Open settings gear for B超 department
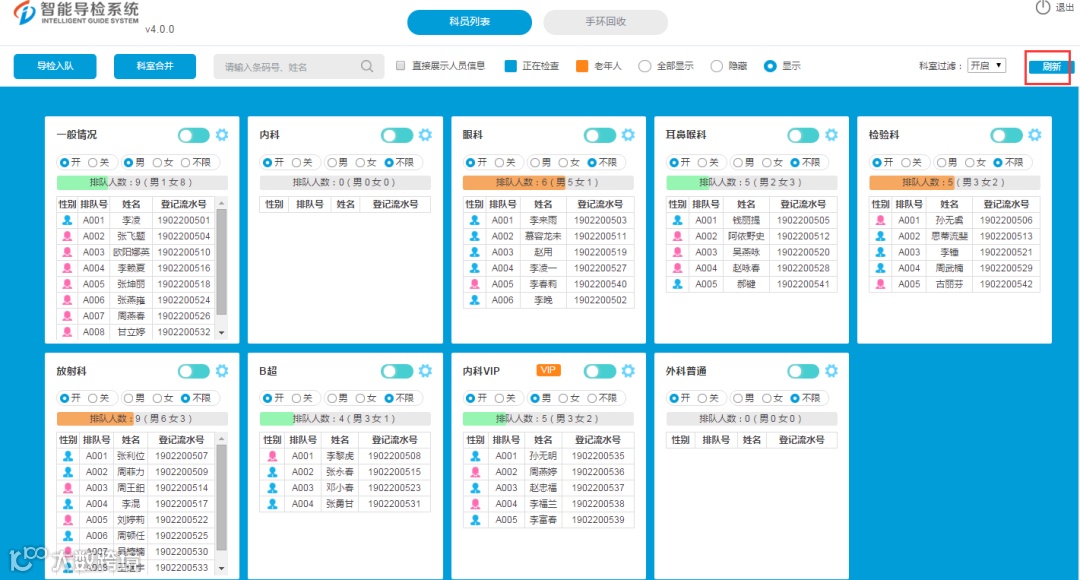The height and width of the screenshot is (580, 1080). (x=425, y=371)
